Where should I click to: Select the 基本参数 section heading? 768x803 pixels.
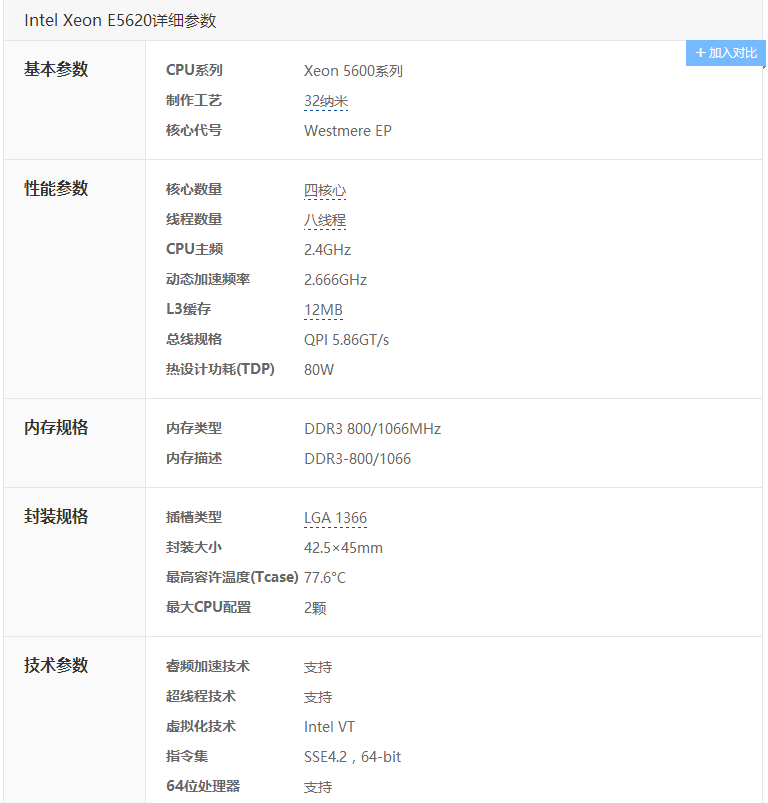pos(56,69)
